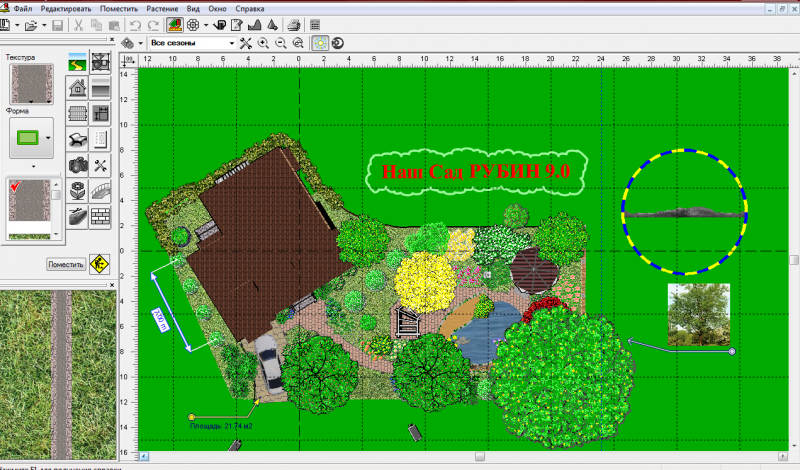Select the brick wall tool

point(101,216)
